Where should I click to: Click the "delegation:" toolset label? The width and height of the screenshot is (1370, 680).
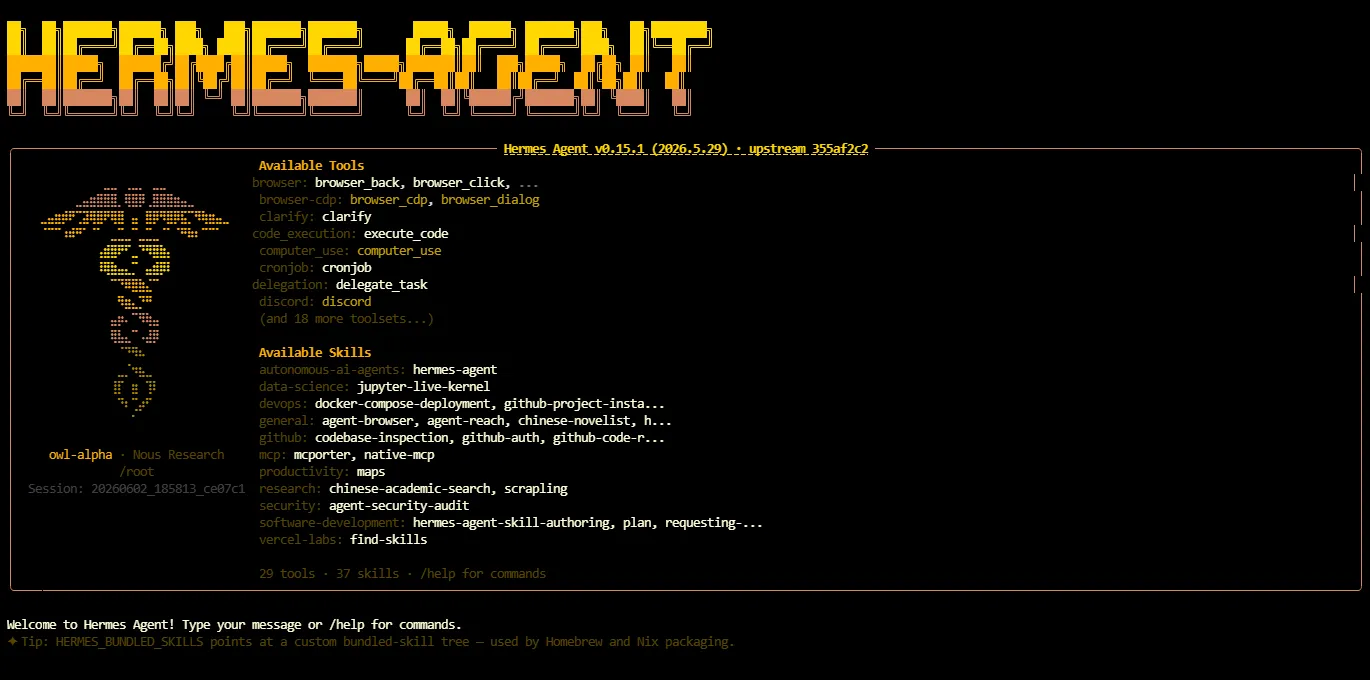(290, 285)
